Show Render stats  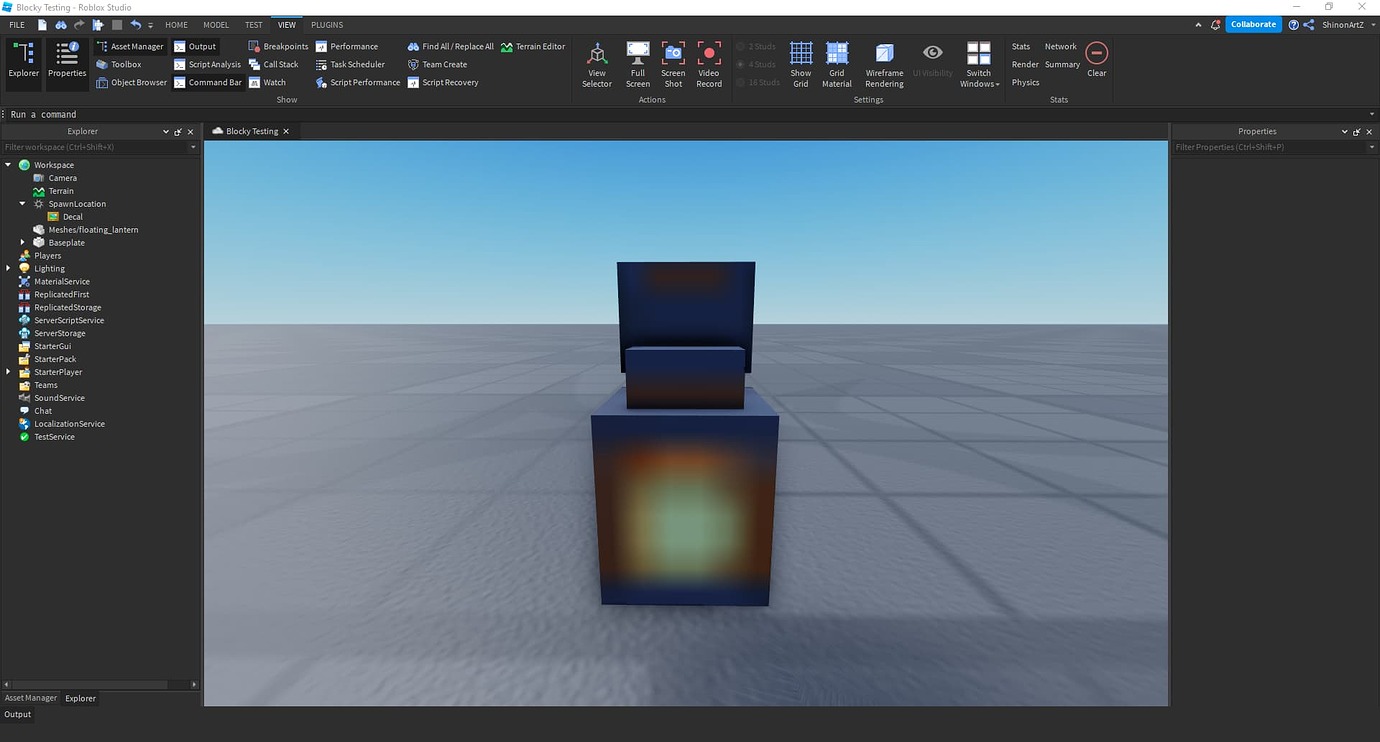tap(1025, 64)
